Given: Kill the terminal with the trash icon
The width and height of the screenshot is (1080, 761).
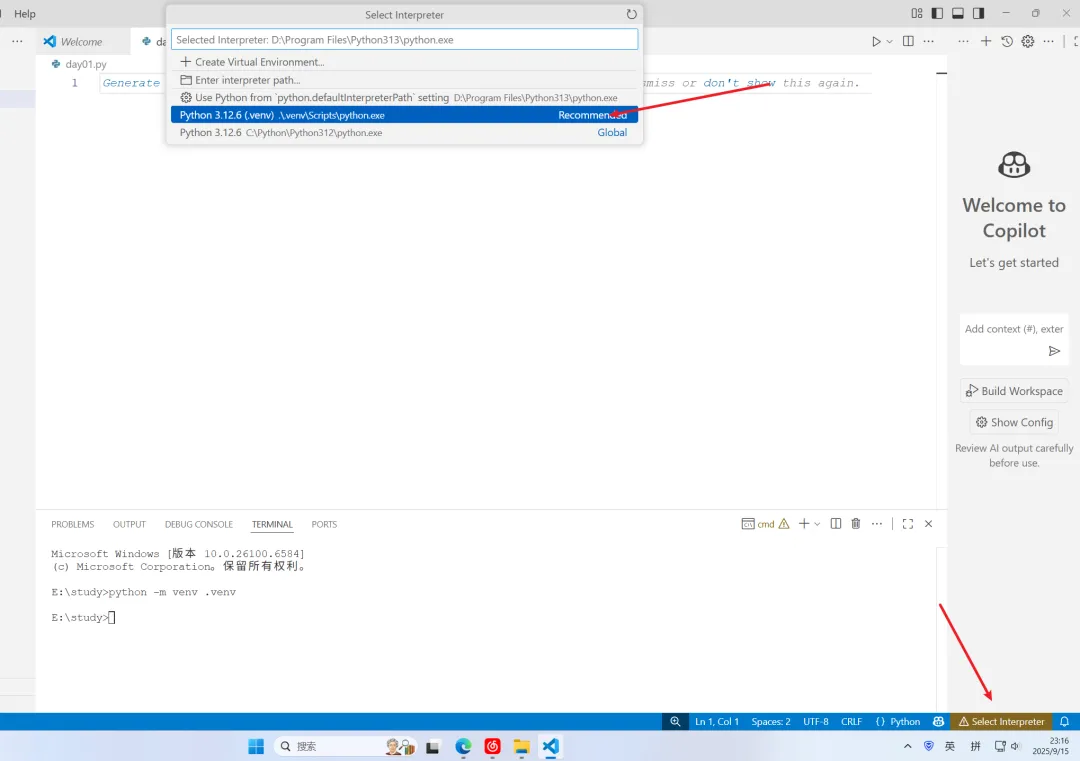Looking at the screenshot, I should pos(855,524).
